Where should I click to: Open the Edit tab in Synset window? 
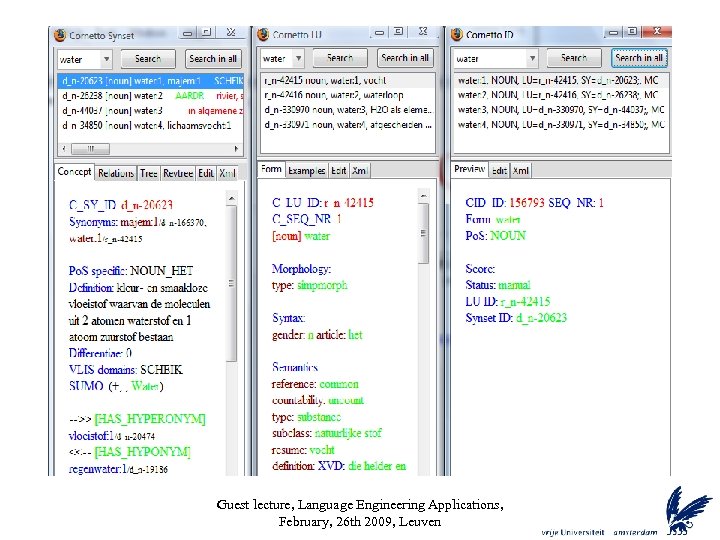(x=206, y=173)
